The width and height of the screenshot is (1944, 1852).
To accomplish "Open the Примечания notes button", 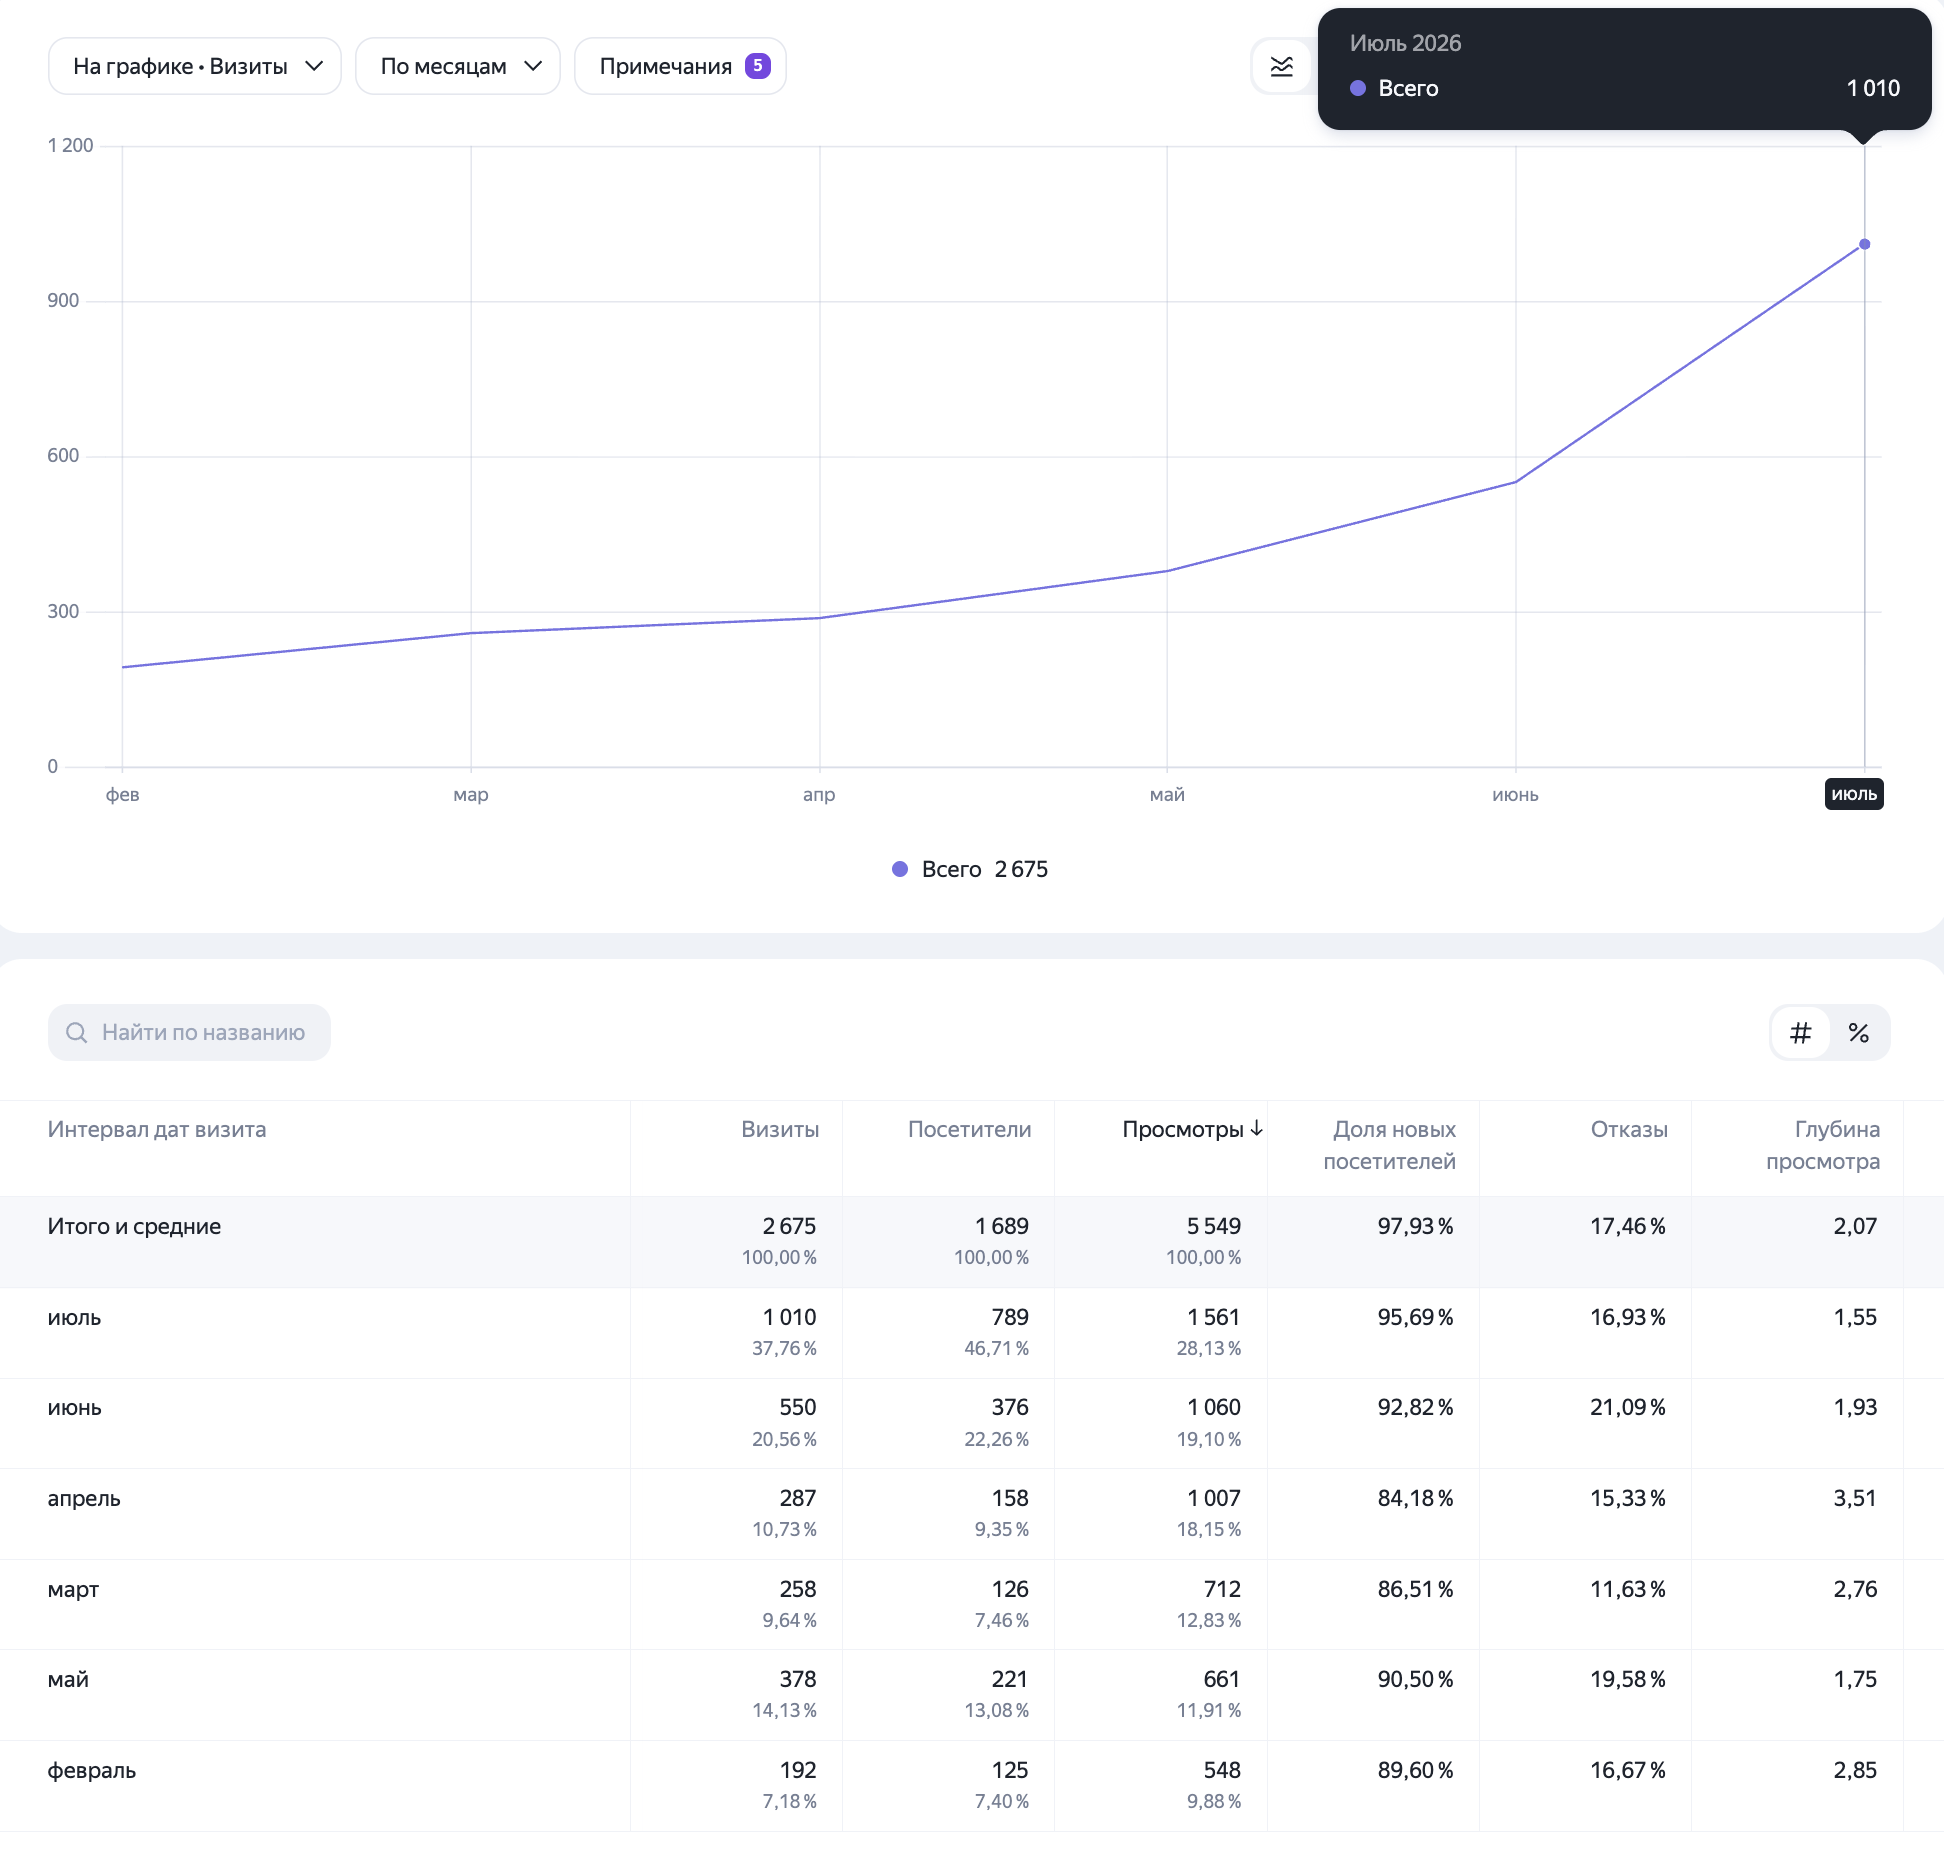I will pos(680,66).
